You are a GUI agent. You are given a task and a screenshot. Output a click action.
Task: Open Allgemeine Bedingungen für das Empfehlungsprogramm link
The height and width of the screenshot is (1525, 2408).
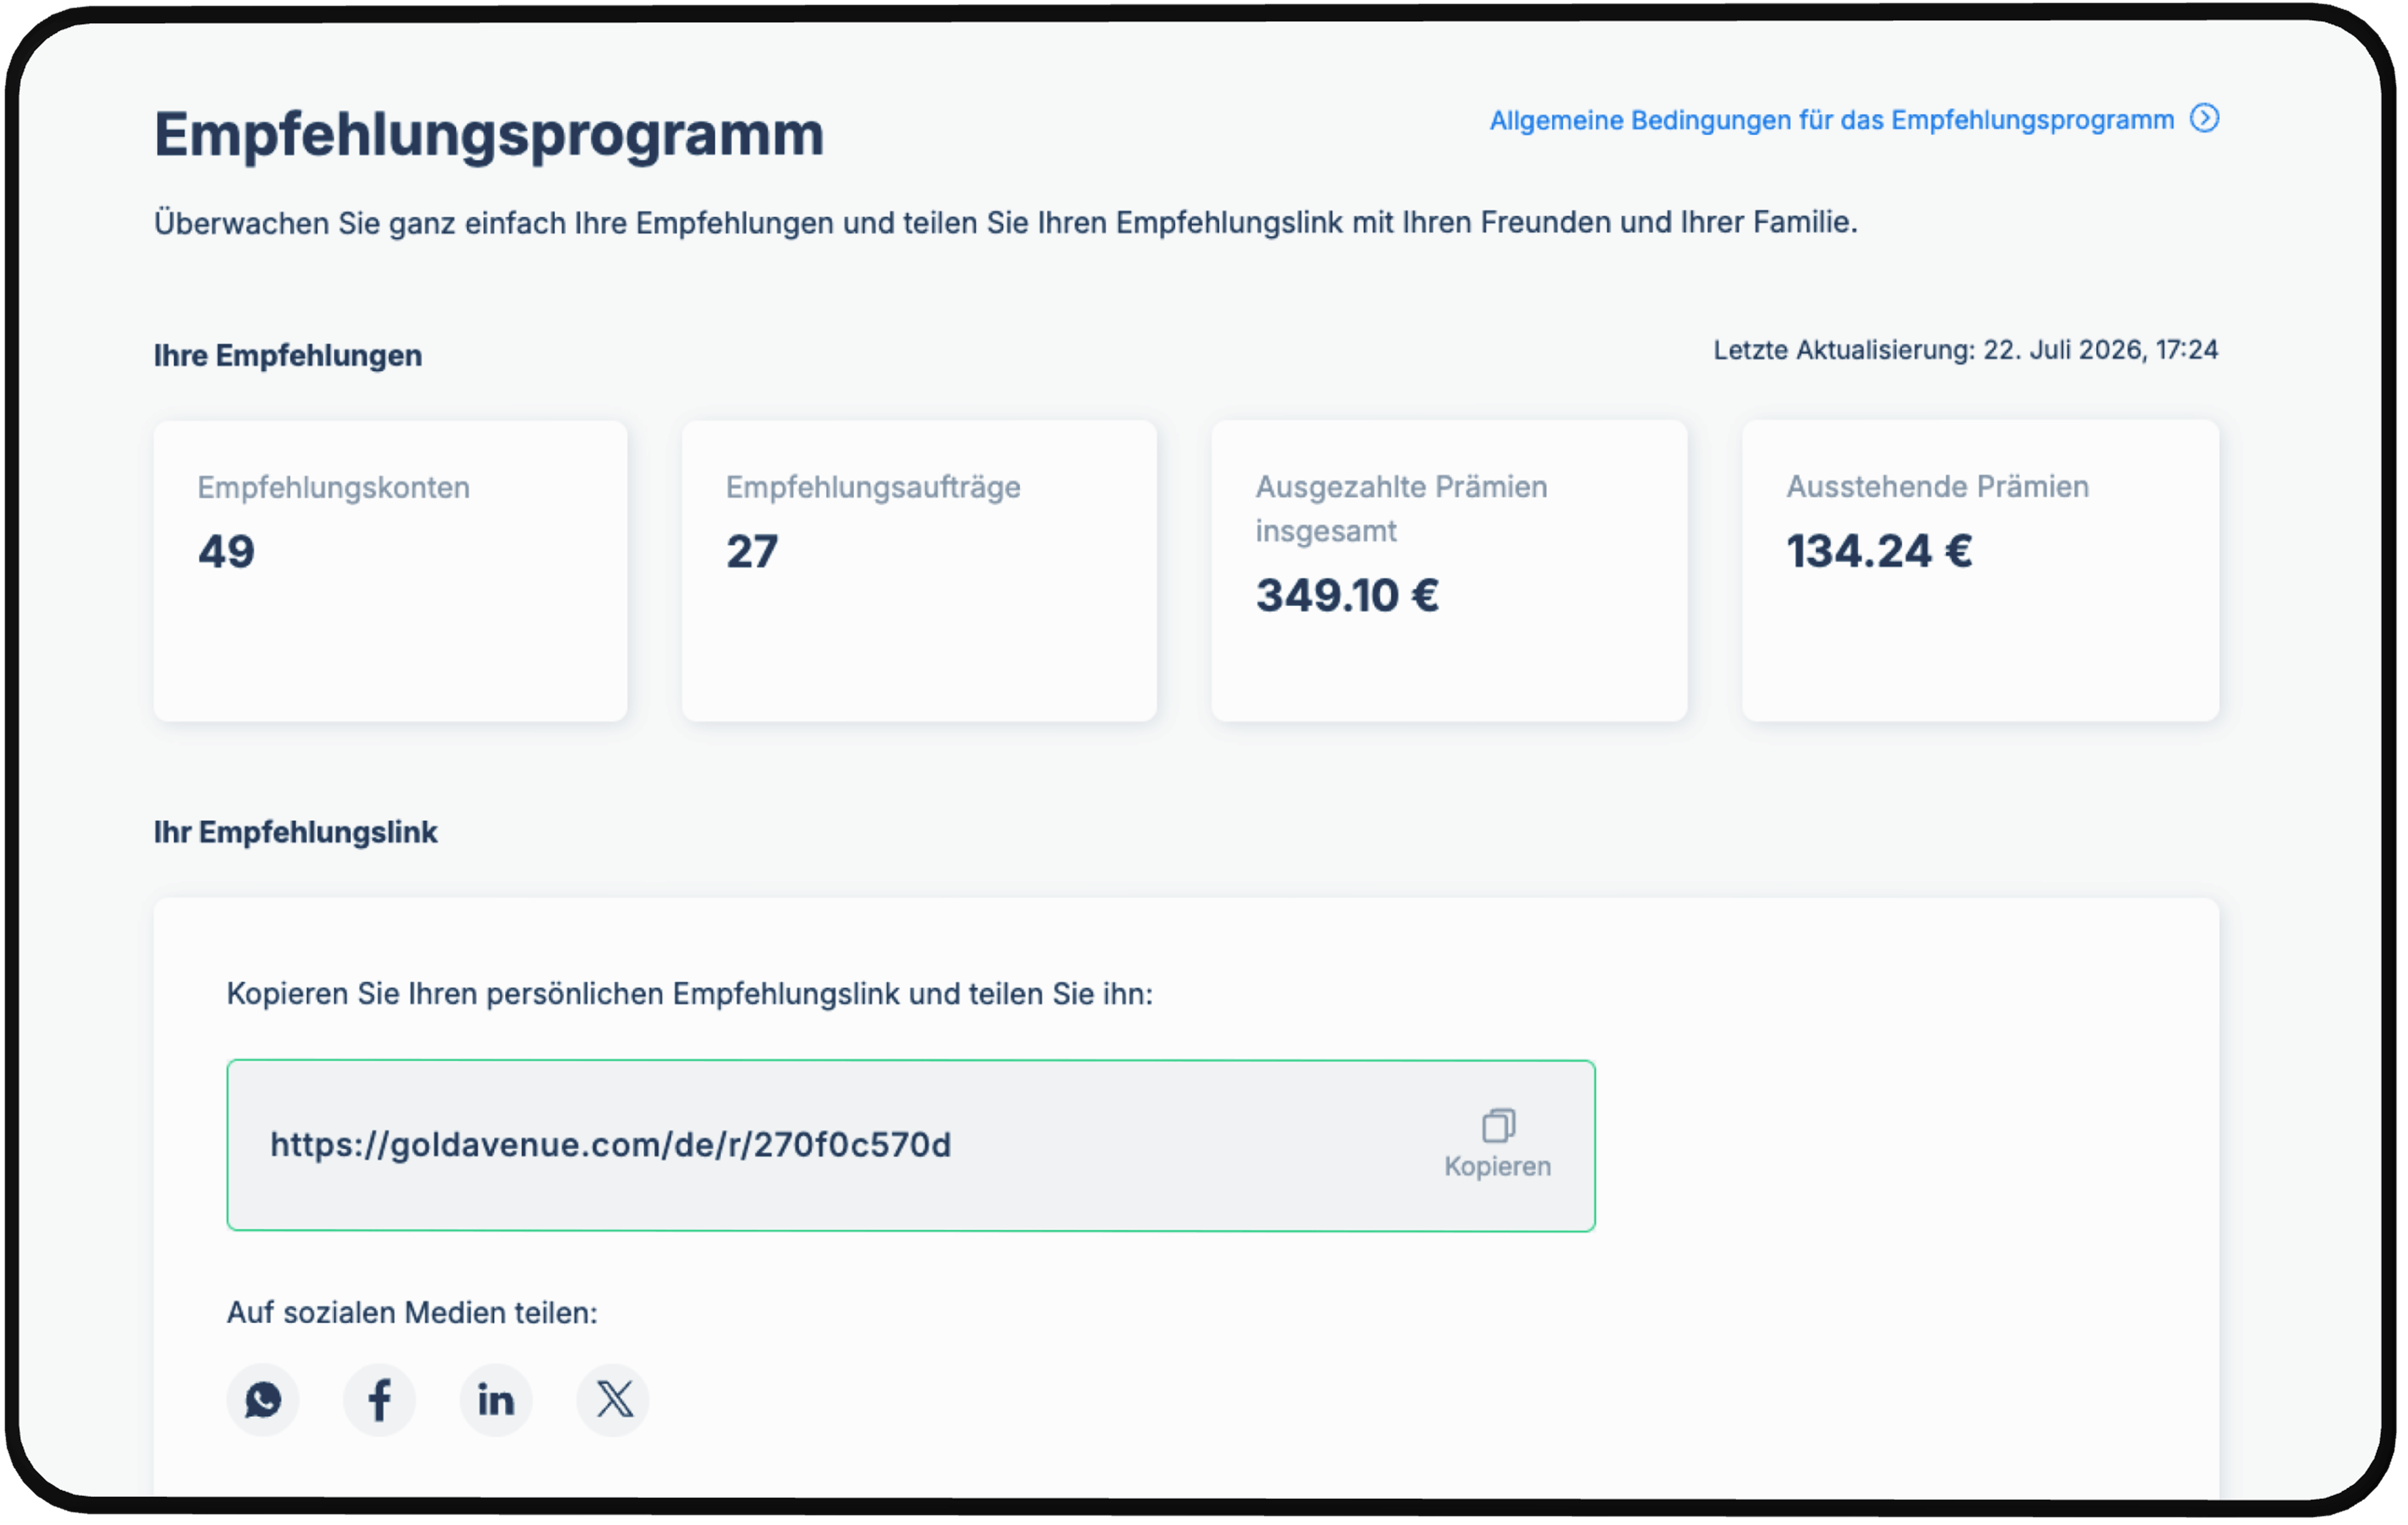point(1833,120)
